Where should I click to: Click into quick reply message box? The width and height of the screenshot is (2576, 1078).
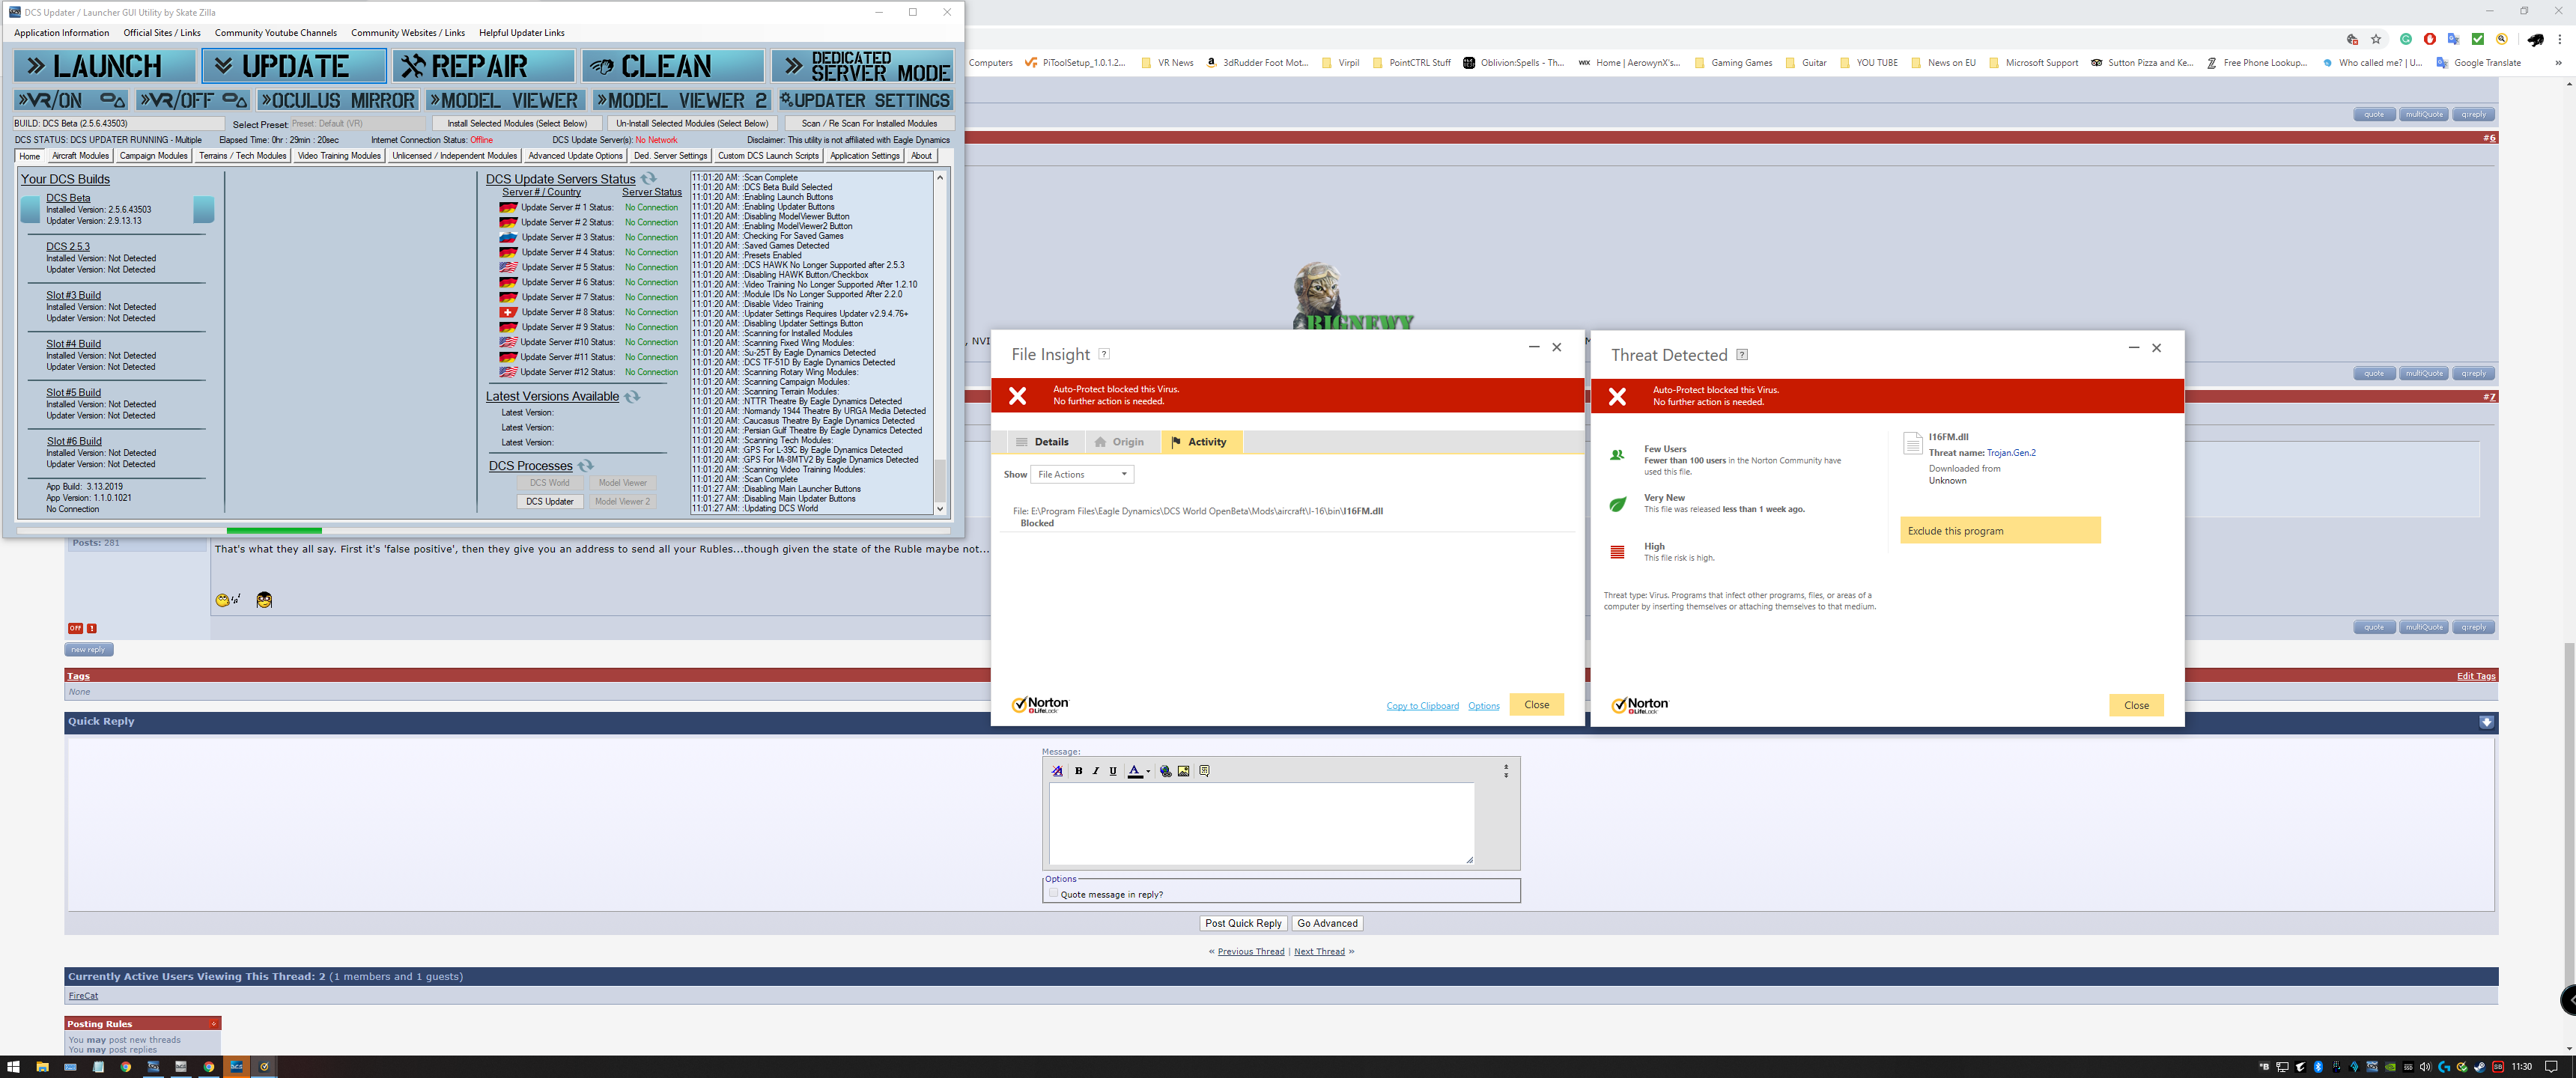pos(1261,824)
